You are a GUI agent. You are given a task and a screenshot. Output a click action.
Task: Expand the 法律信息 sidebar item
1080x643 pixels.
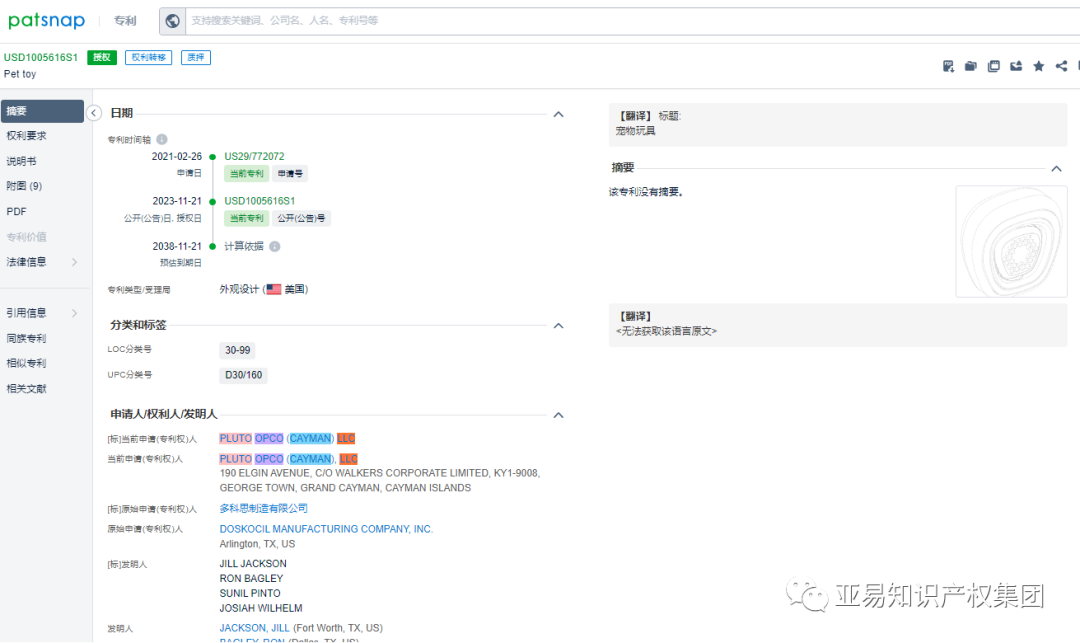[x=42, y=262]
